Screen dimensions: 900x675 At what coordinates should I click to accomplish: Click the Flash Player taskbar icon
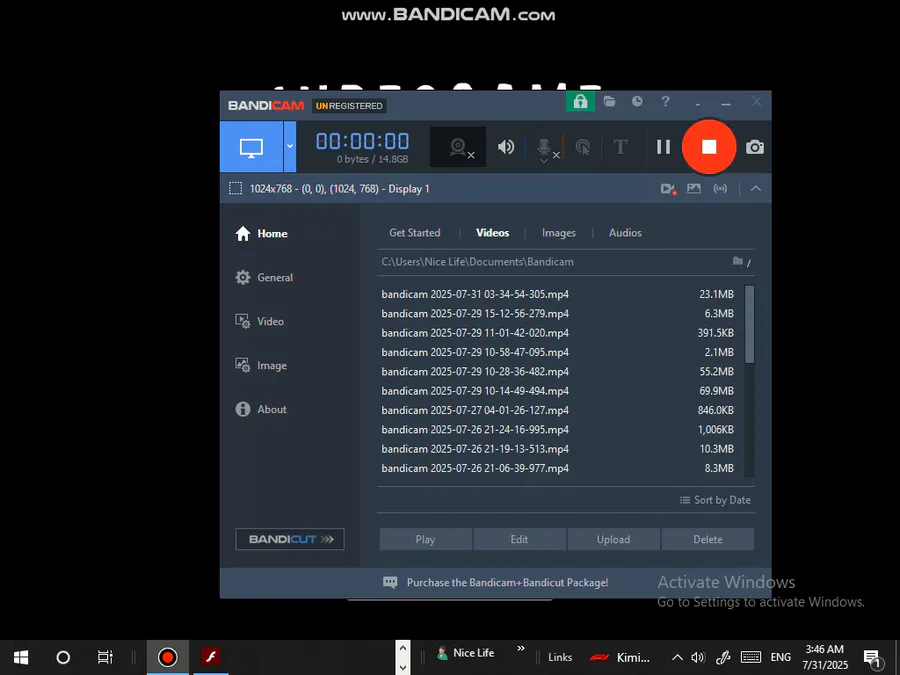[x=211, y=657]
